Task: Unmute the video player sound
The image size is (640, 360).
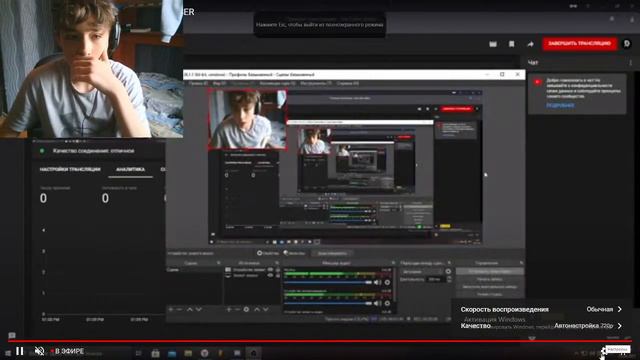Action: pyautogui.click(x=39, y=351)
